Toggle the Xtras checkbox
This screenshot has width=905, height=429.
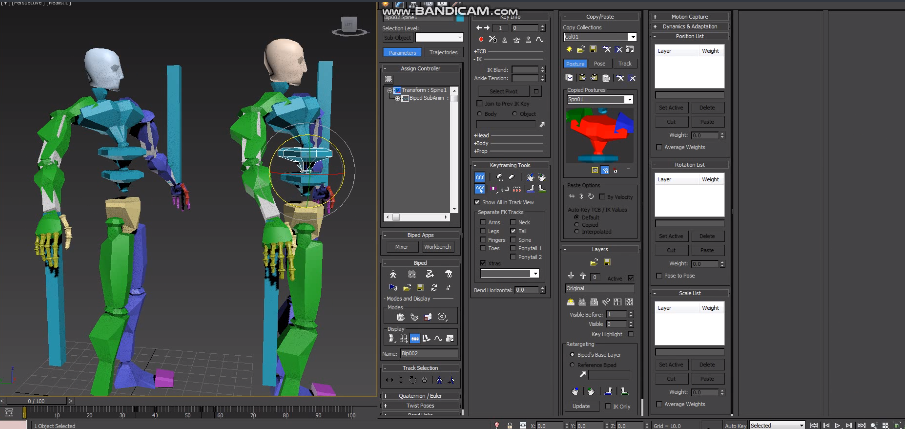pos(483,263)
